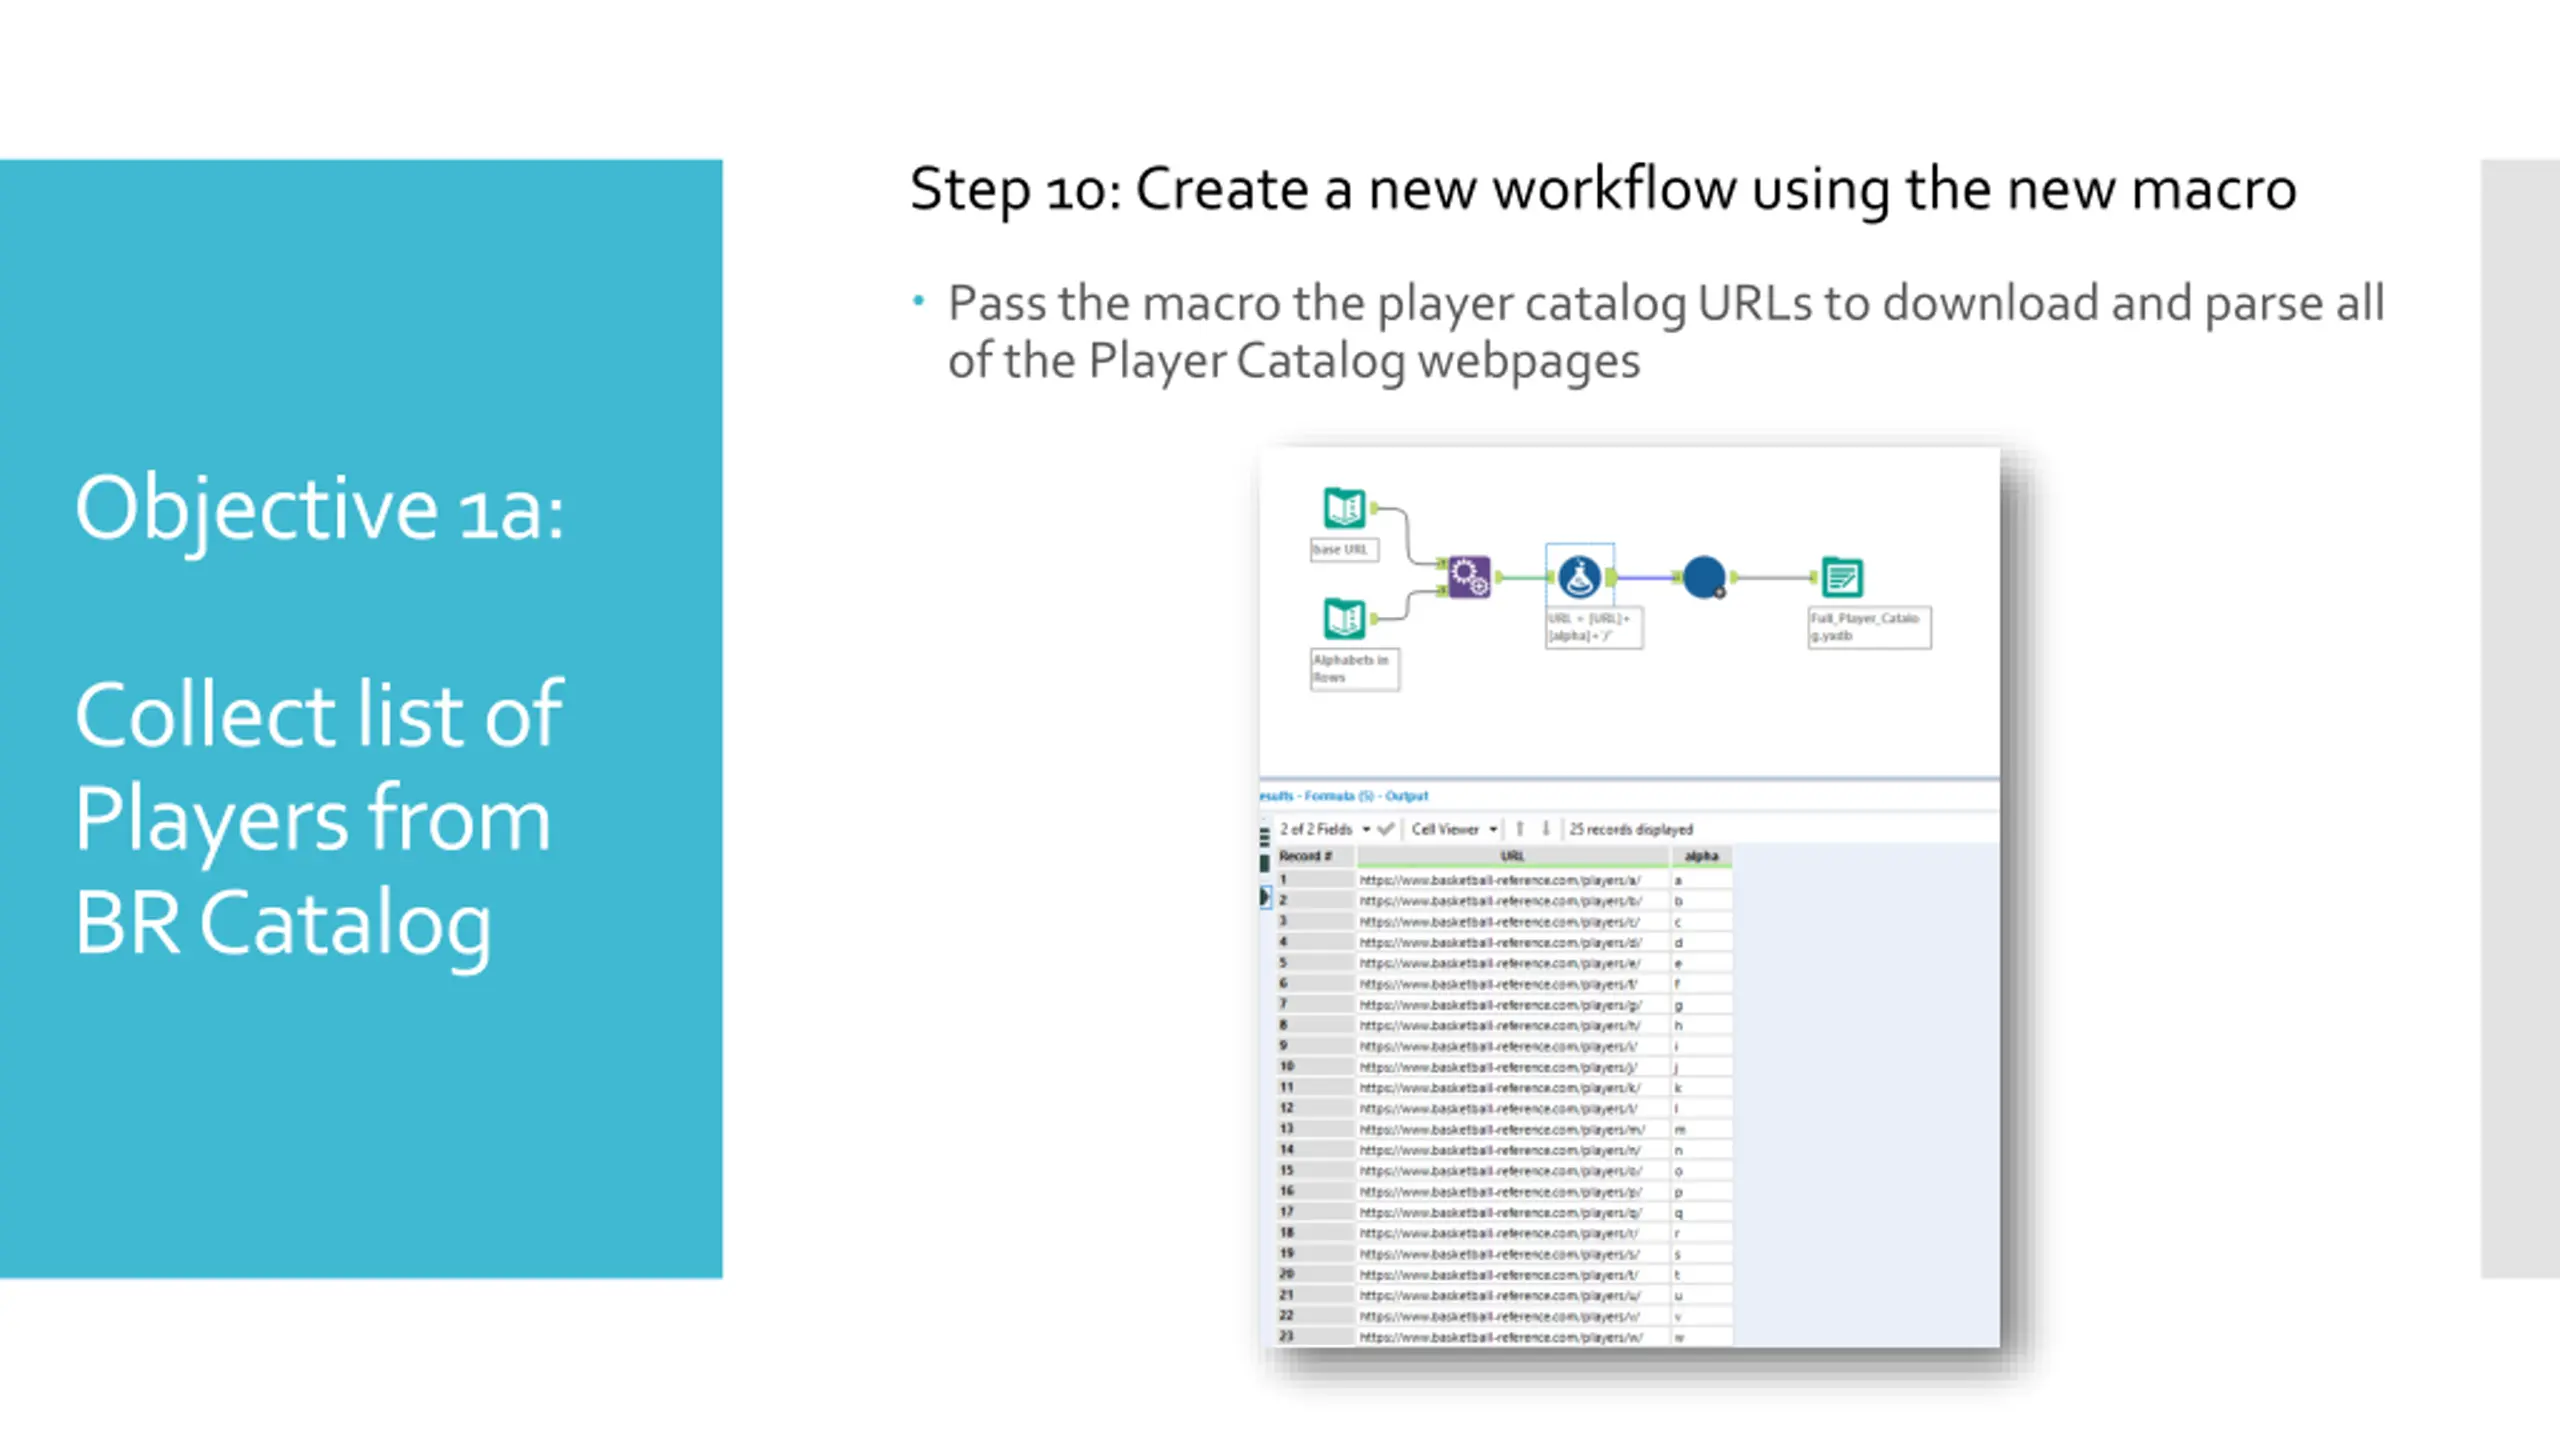
Task: Click the output anchor of the Formula tool
Action: click(x=1610, y=577)
